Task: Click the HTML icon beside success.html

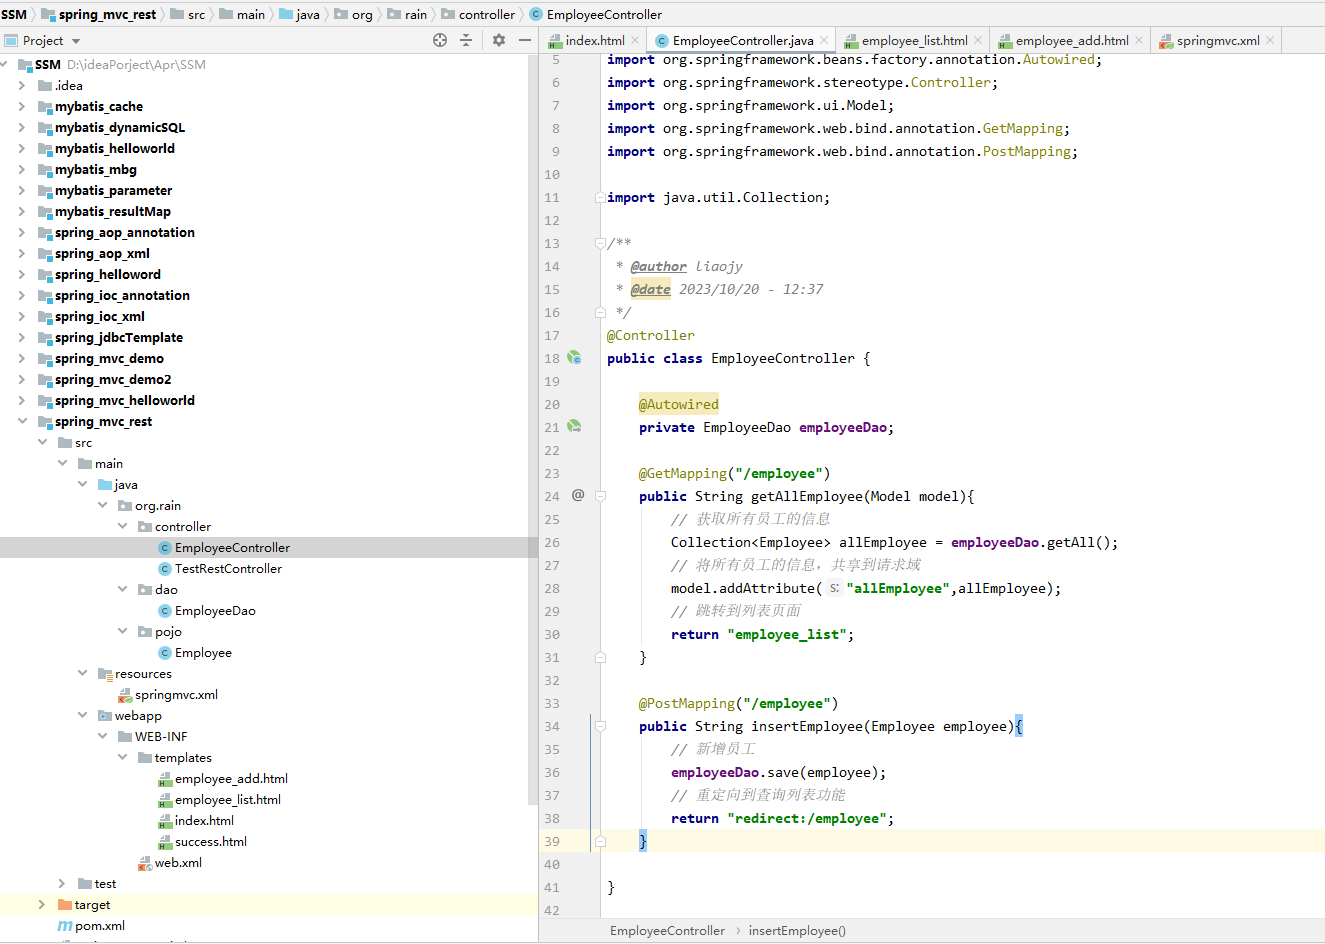Action: point(167,841)
